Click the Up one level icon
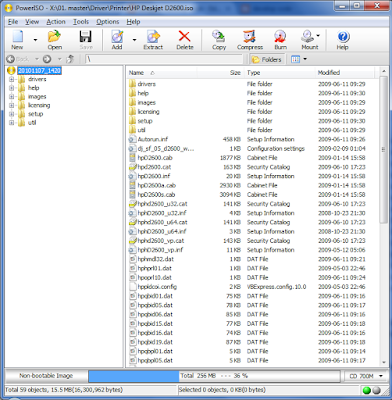This screenshot has height=400, width=392. pos(70,59)
